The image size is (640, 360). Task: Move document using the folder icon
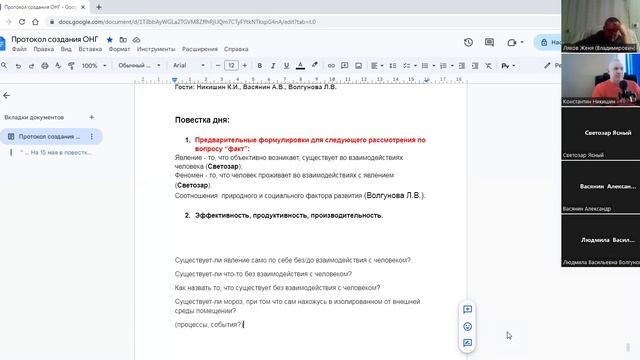123,40
